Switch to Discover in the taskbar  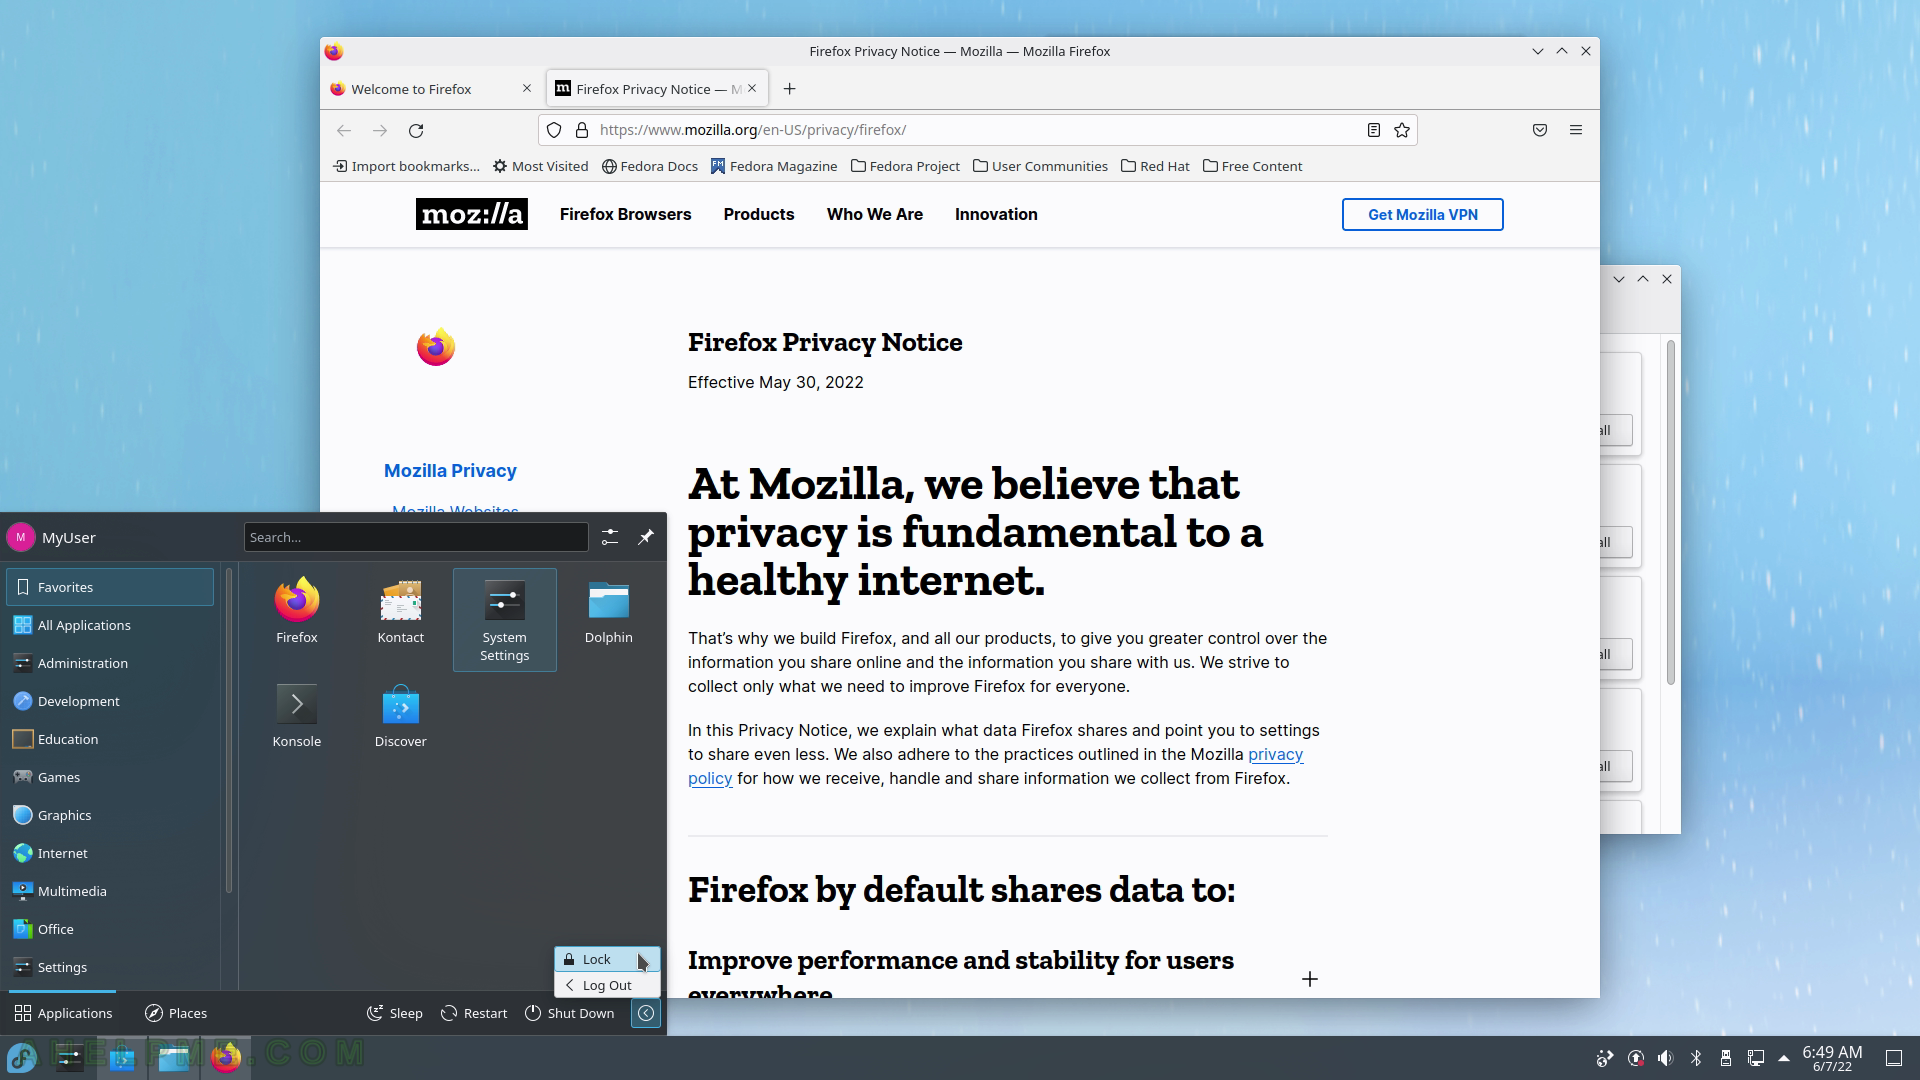tap(122, 1057)
